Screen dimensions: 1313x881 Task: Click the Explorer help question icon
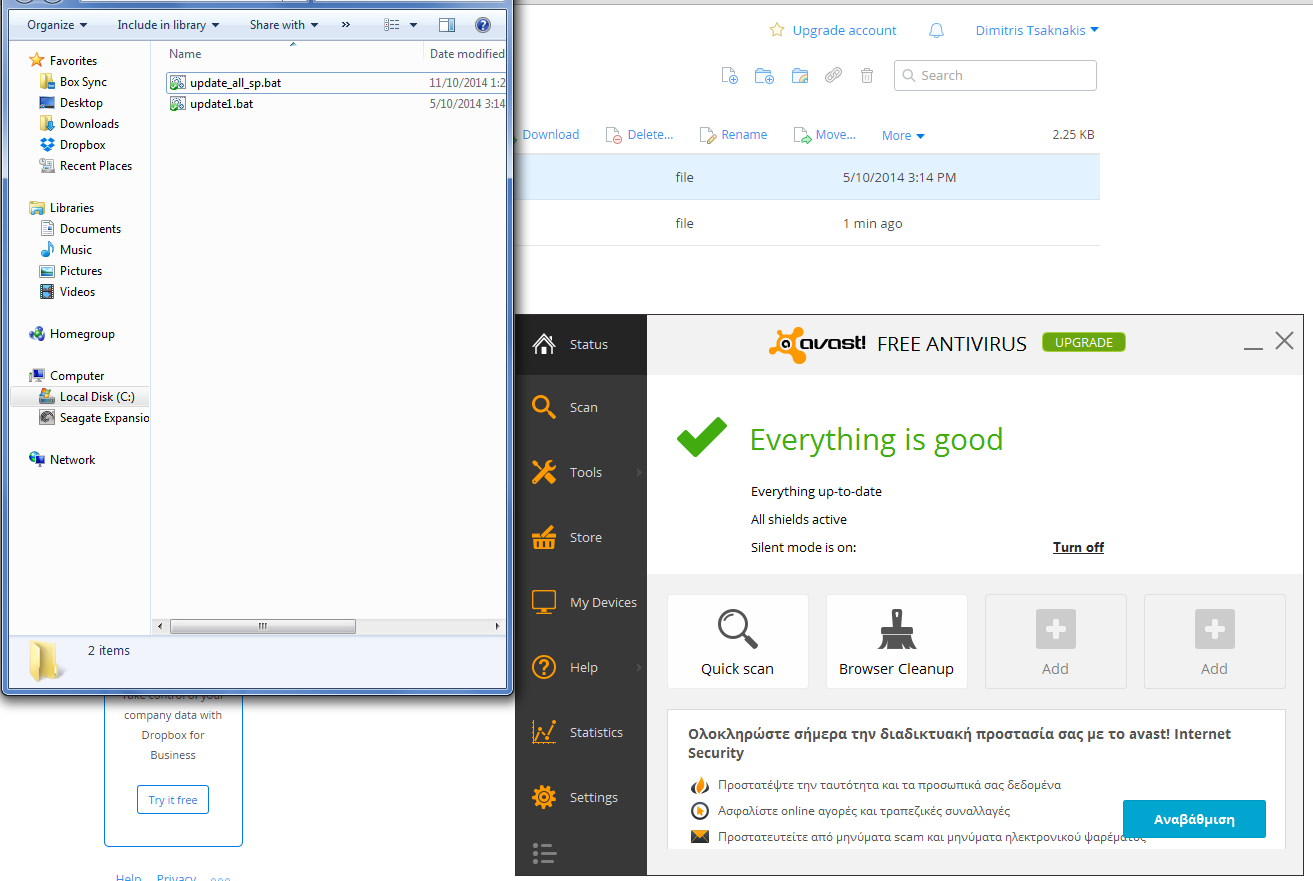click(x=483, y=25)
